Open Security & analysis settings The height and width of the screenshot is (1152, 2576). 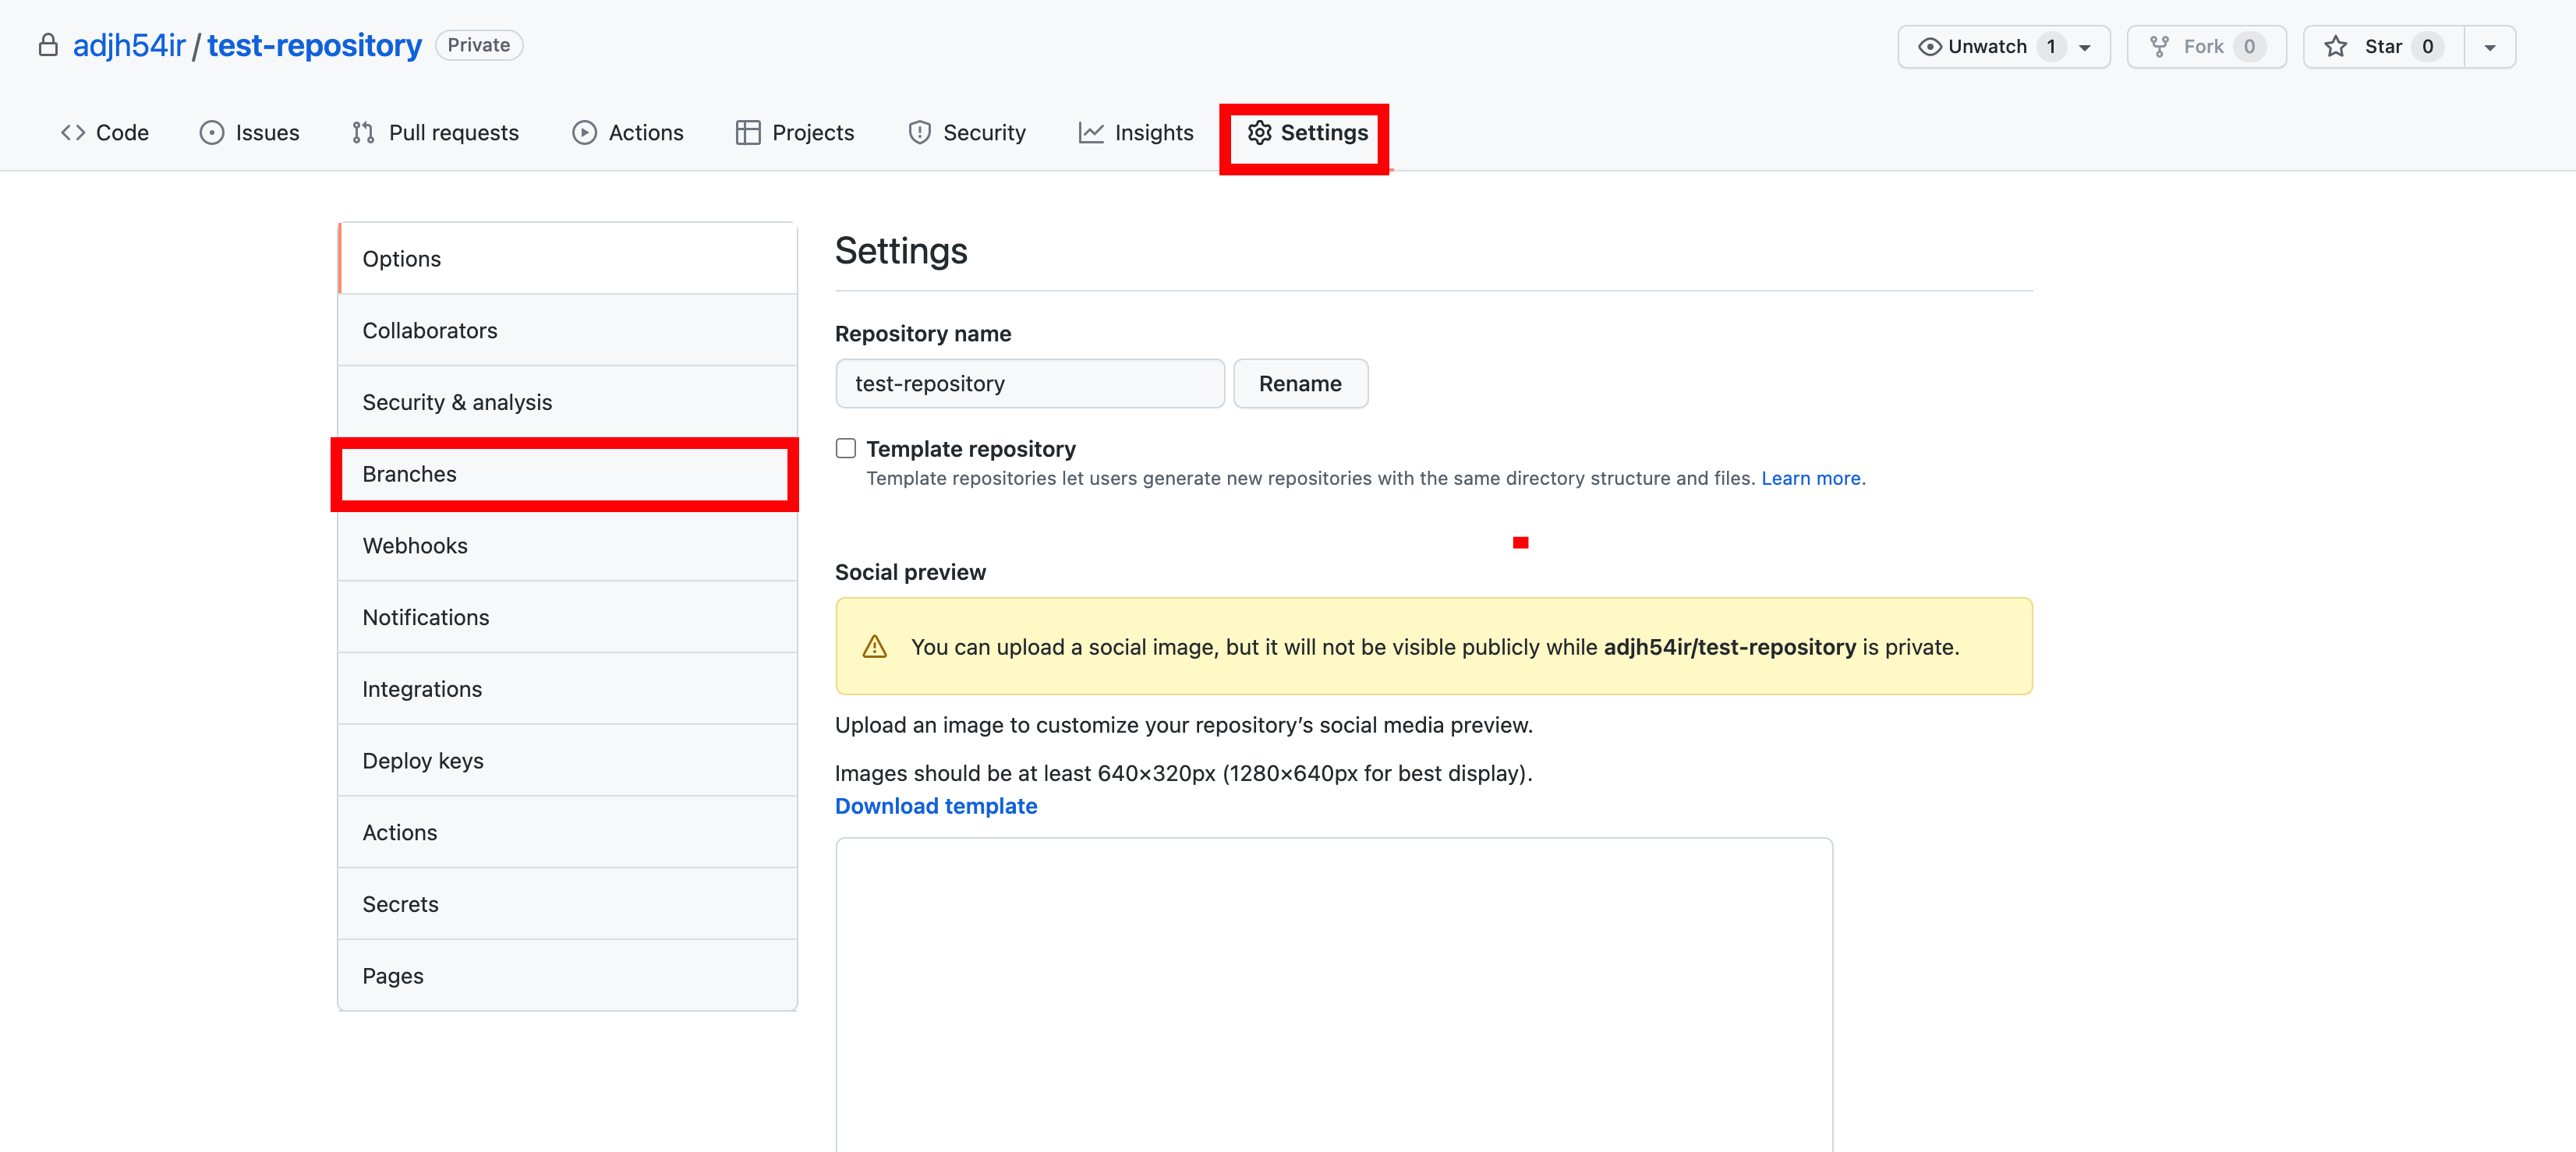568,402
